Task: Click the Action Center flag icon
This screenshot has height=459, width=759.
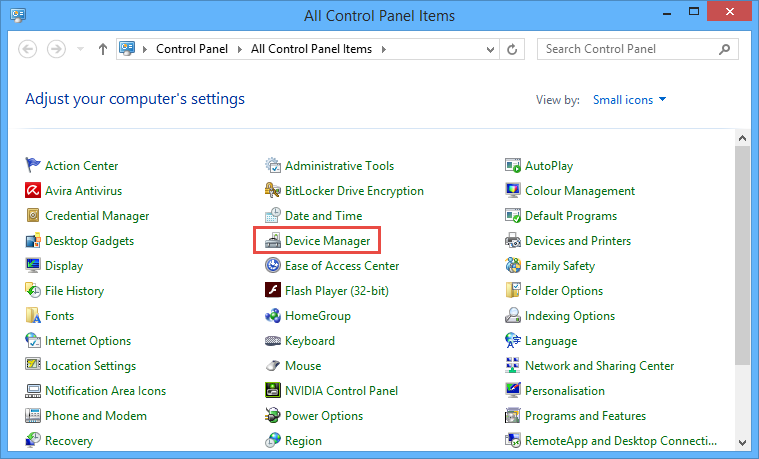Action: [x=32, y=165]
